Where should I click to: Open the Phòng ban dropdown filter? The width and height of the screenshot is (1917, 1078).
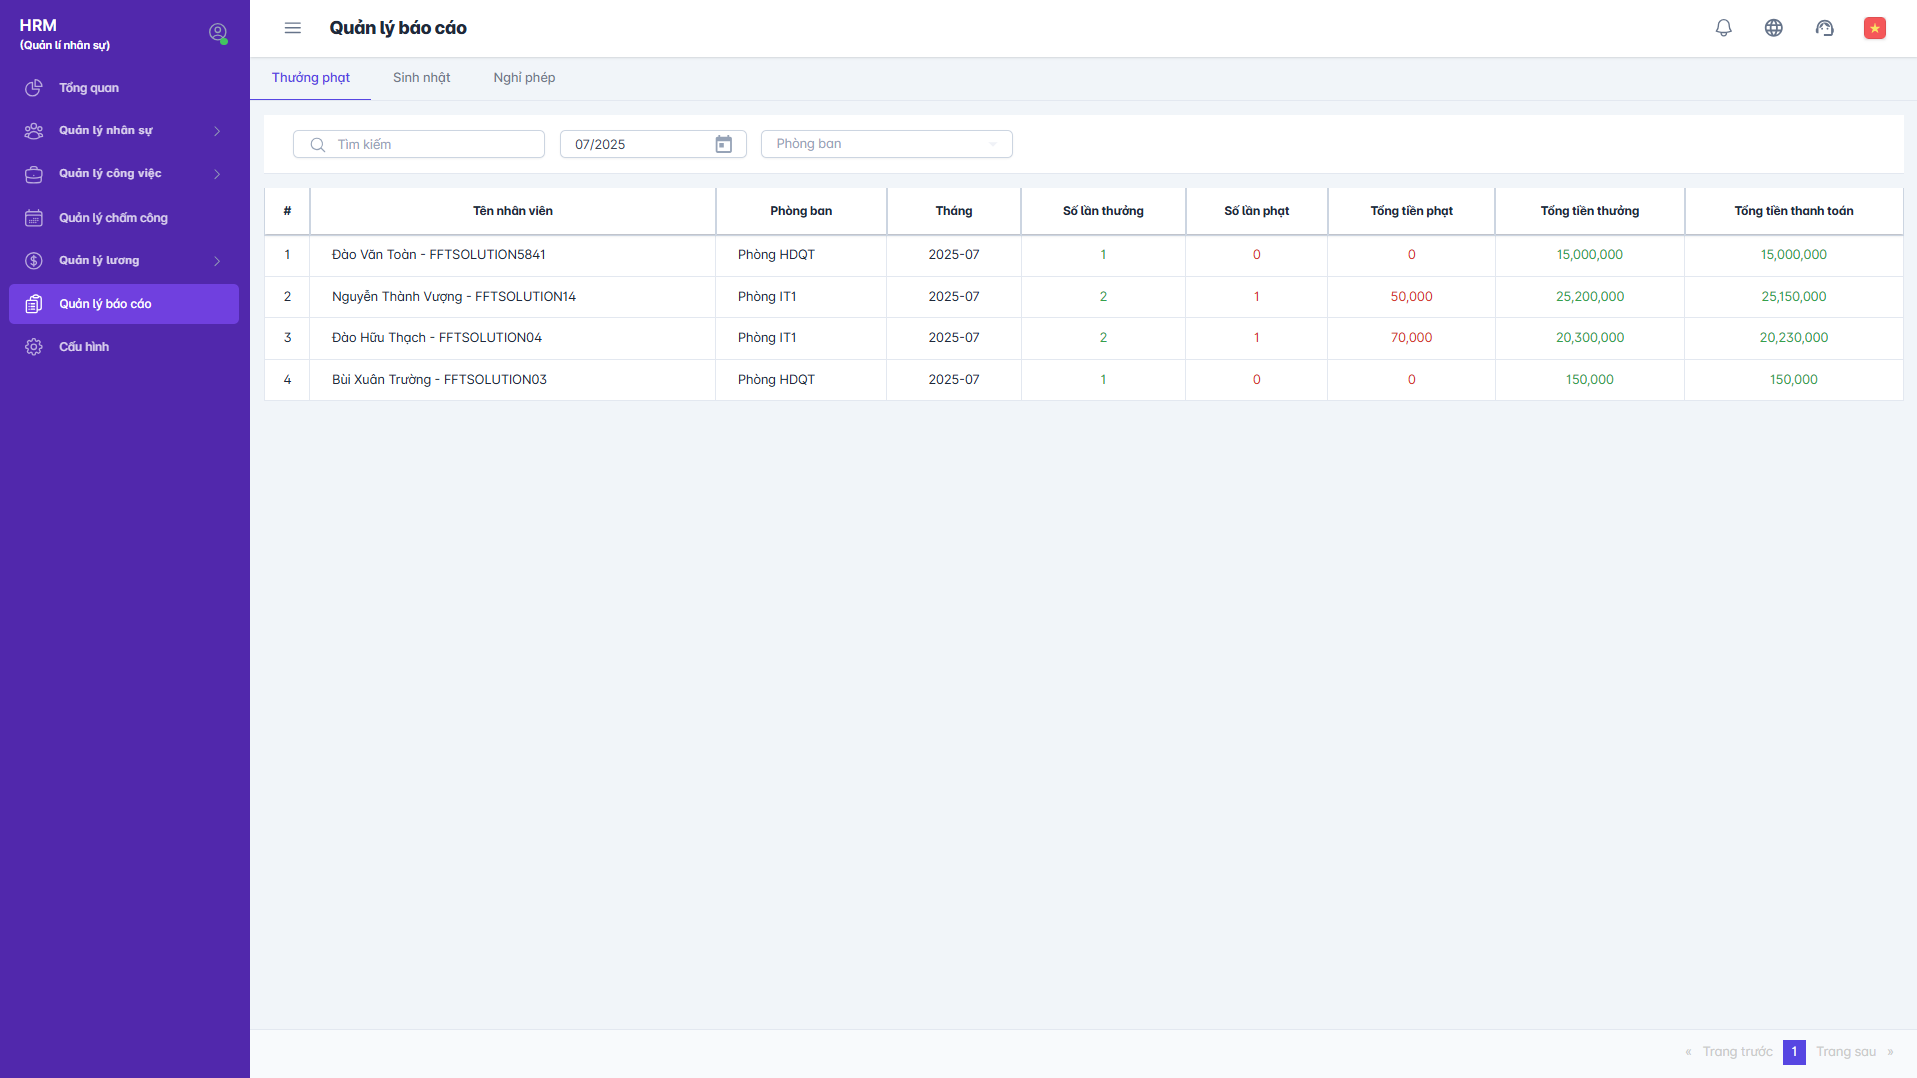[886, 144]
